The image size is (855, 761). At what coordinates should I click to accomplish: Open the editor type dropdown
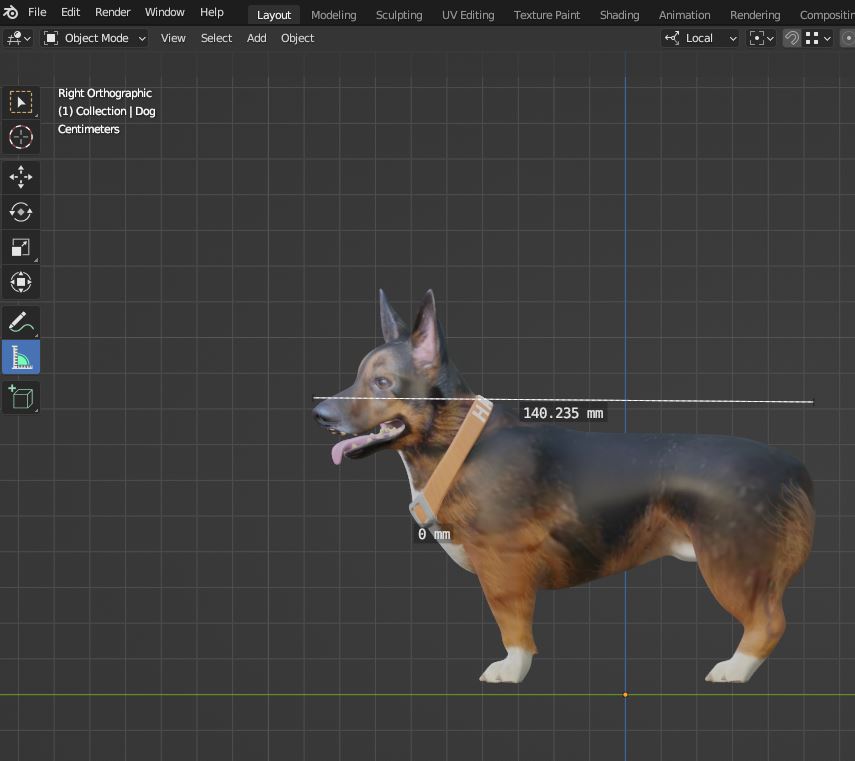click(x=18, y=38)
